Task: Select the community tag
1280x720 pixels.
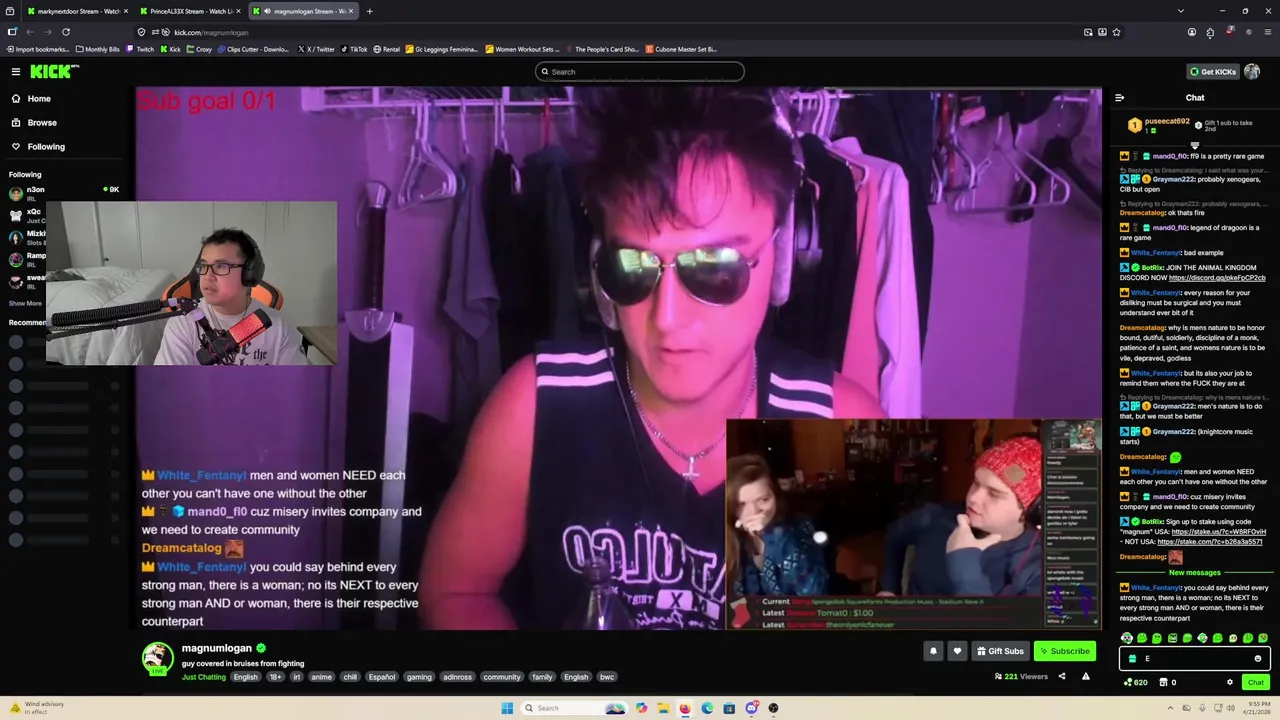Action: click(x=502, y=677)
